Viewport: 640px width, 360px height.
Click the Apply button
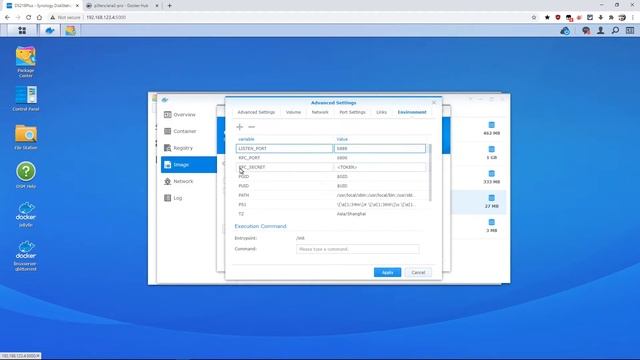387,272
